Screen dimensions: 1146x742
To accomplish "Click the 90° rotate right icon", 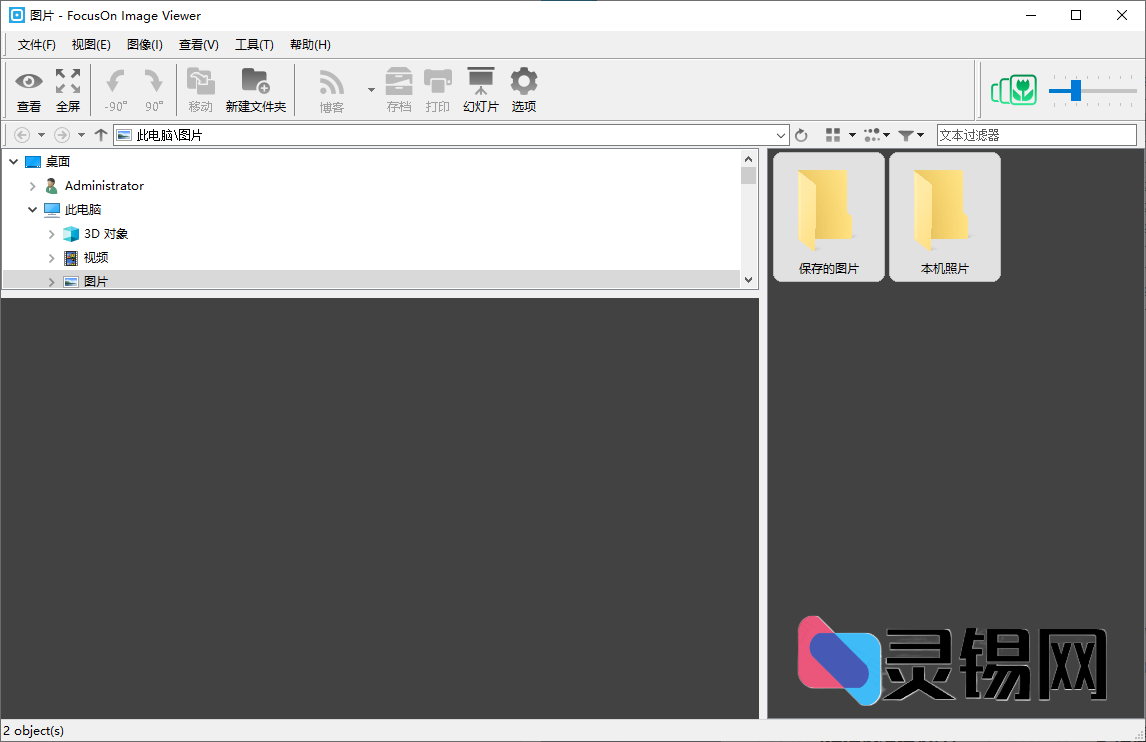I will [155, 88].
